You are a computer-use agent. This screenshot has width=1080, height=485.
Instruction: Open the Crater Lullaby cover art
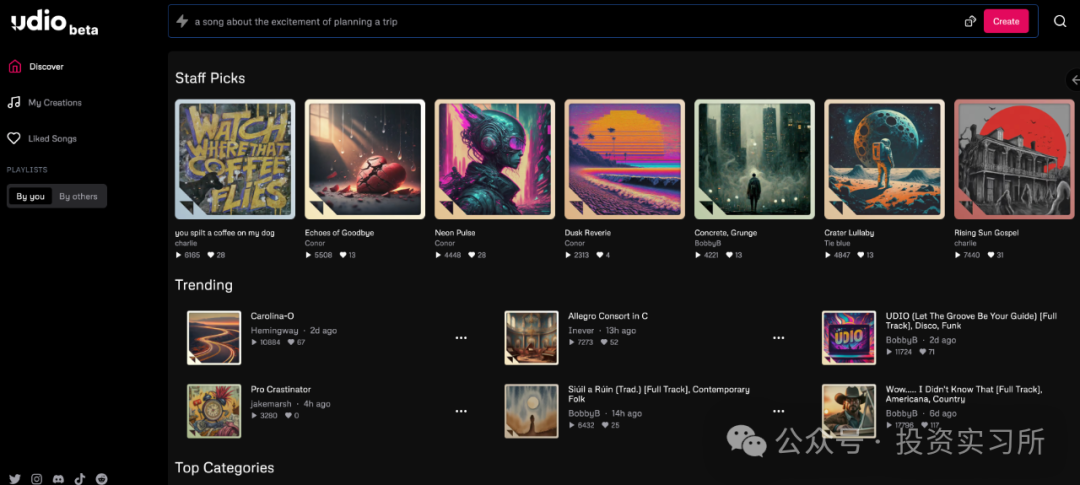(884, 159)
